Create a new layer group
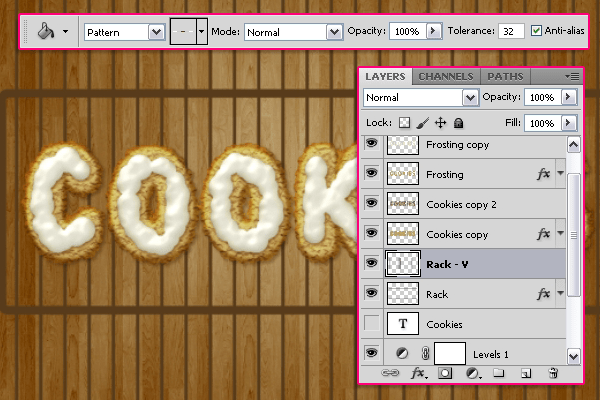 (499, 372)
